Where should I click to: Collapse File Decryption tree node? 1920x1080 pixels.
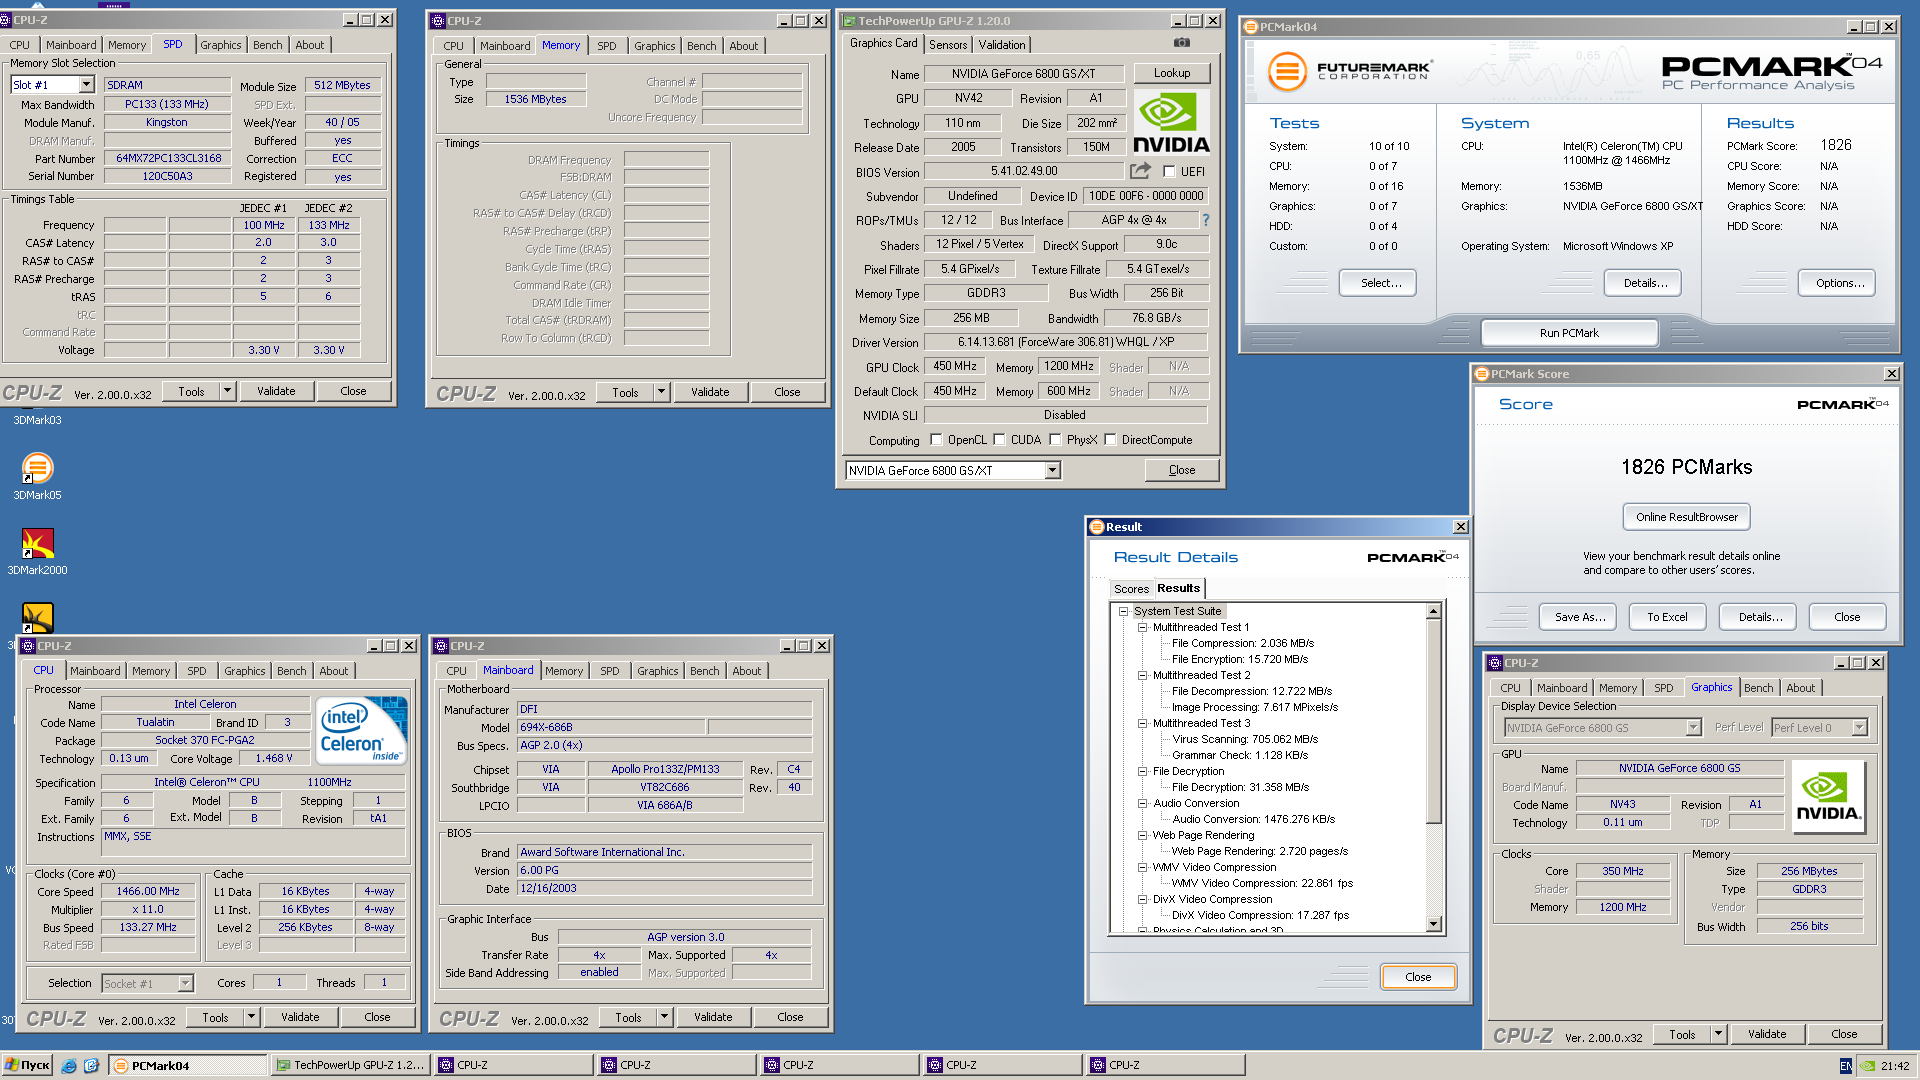(x=1142, y=771)
